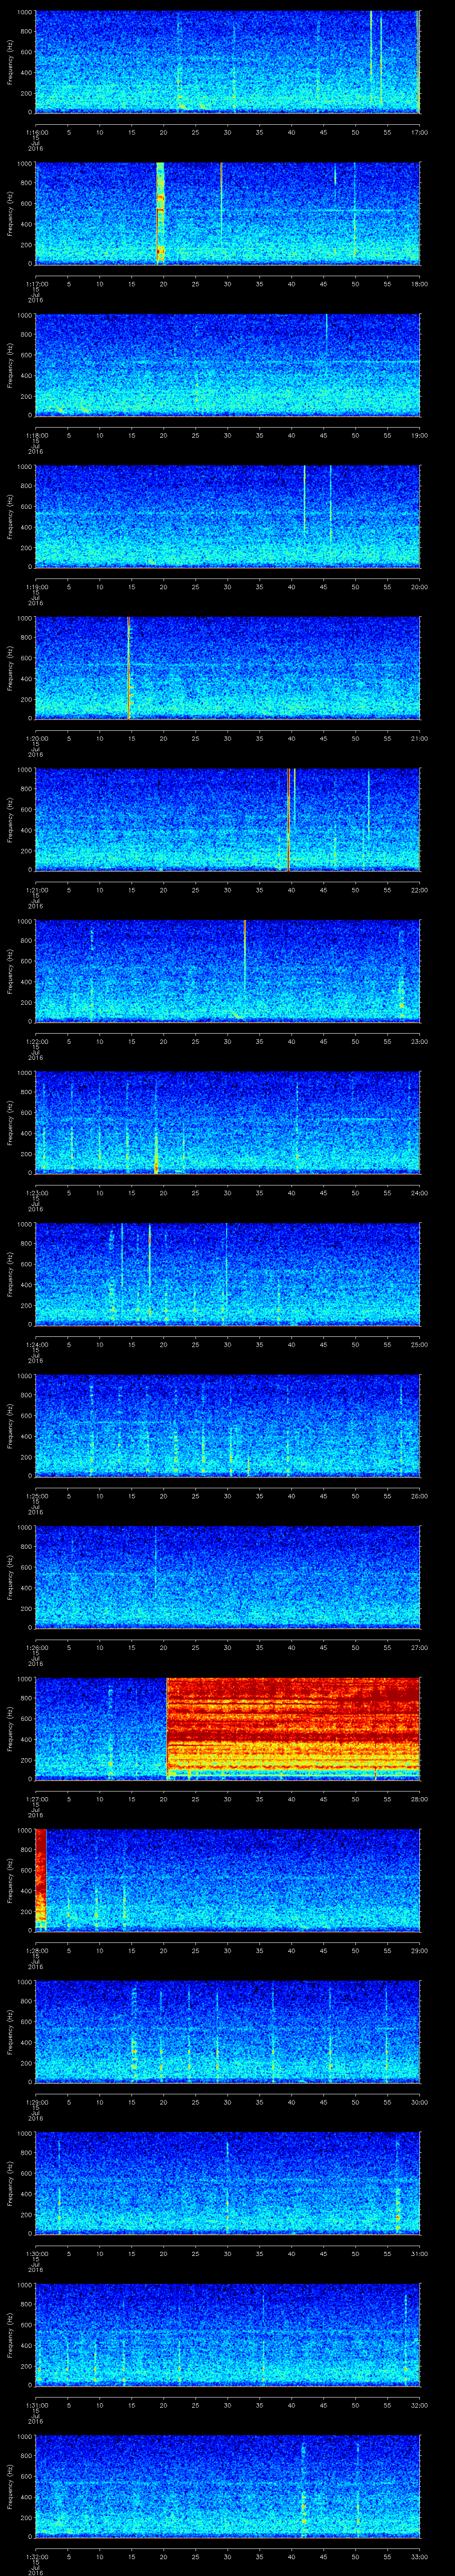Click the 1:21:00 start time label

pos(36,890)
